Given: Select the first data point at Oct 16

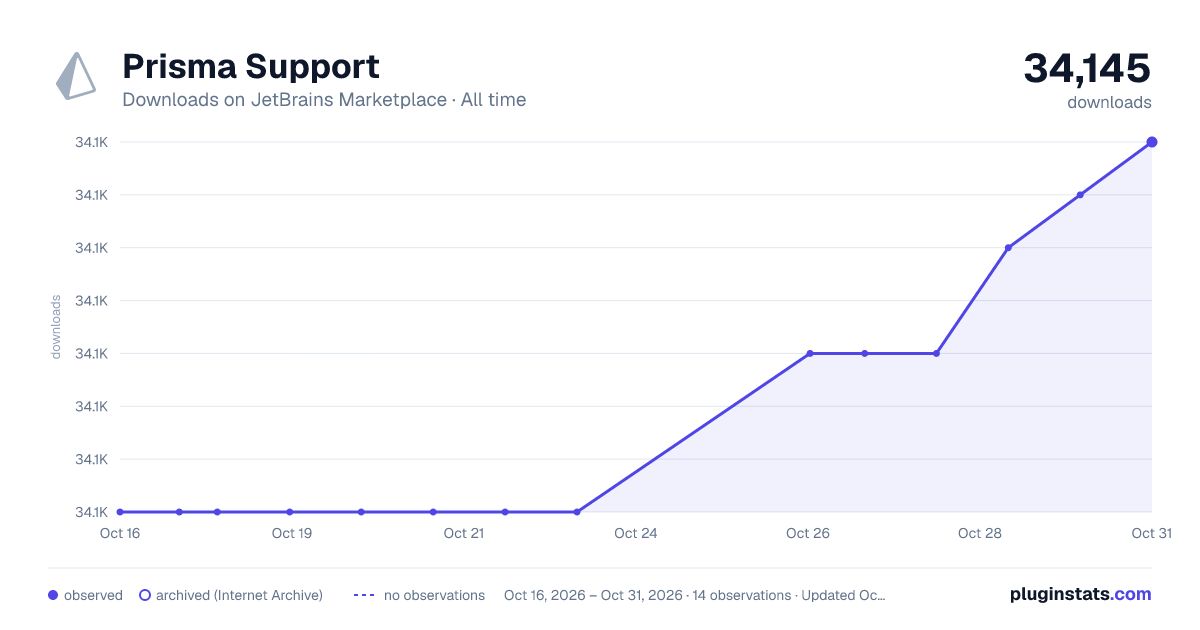Looking at the screenshot, I should 120,512.
